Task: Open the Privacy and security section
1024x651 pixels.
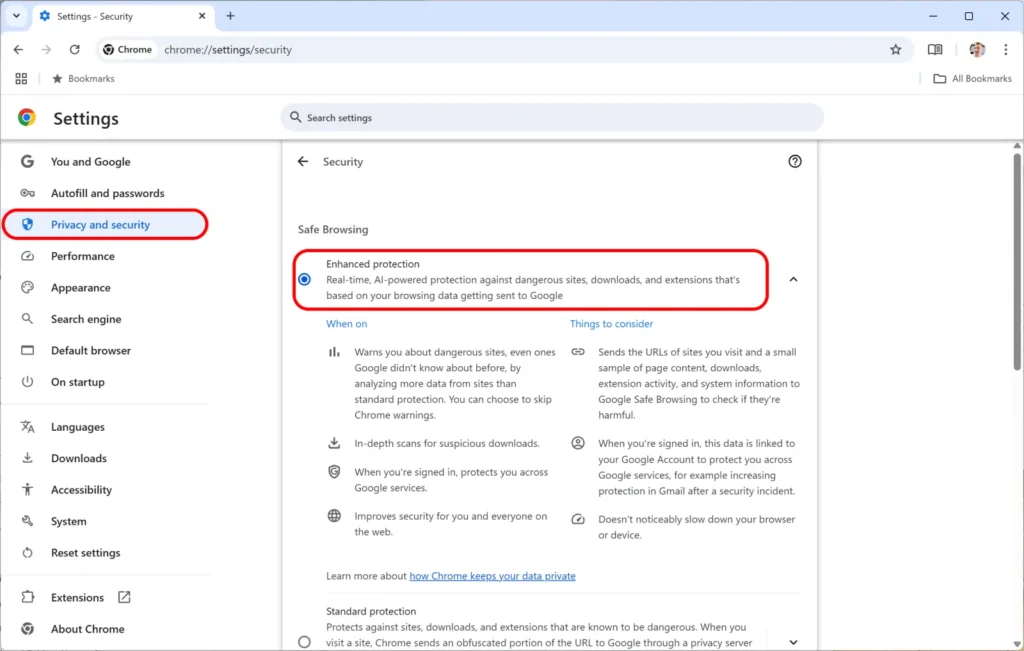Action: coord(99,224)
